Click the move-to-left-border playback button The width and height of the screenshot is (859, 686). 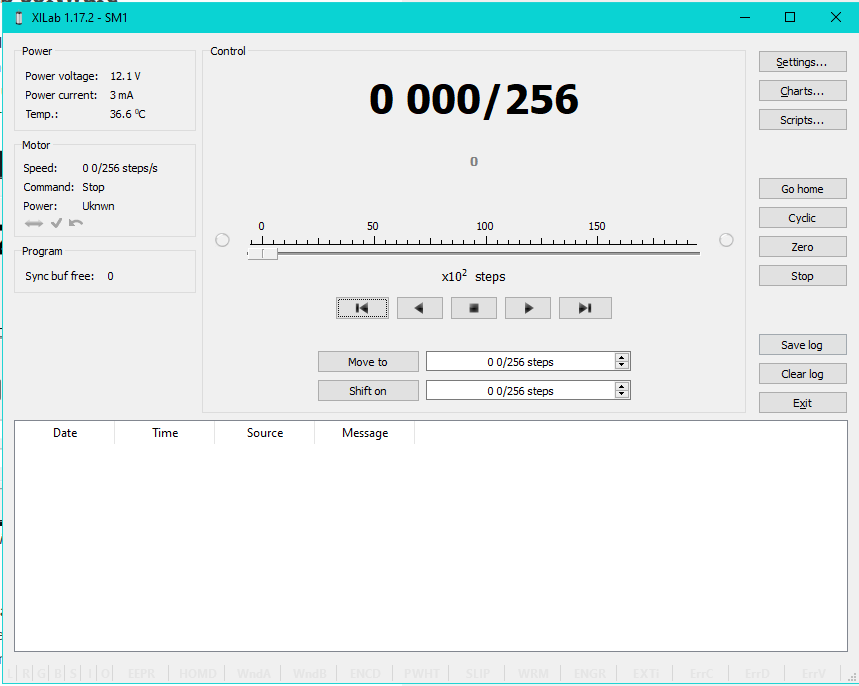click(362, 308)
